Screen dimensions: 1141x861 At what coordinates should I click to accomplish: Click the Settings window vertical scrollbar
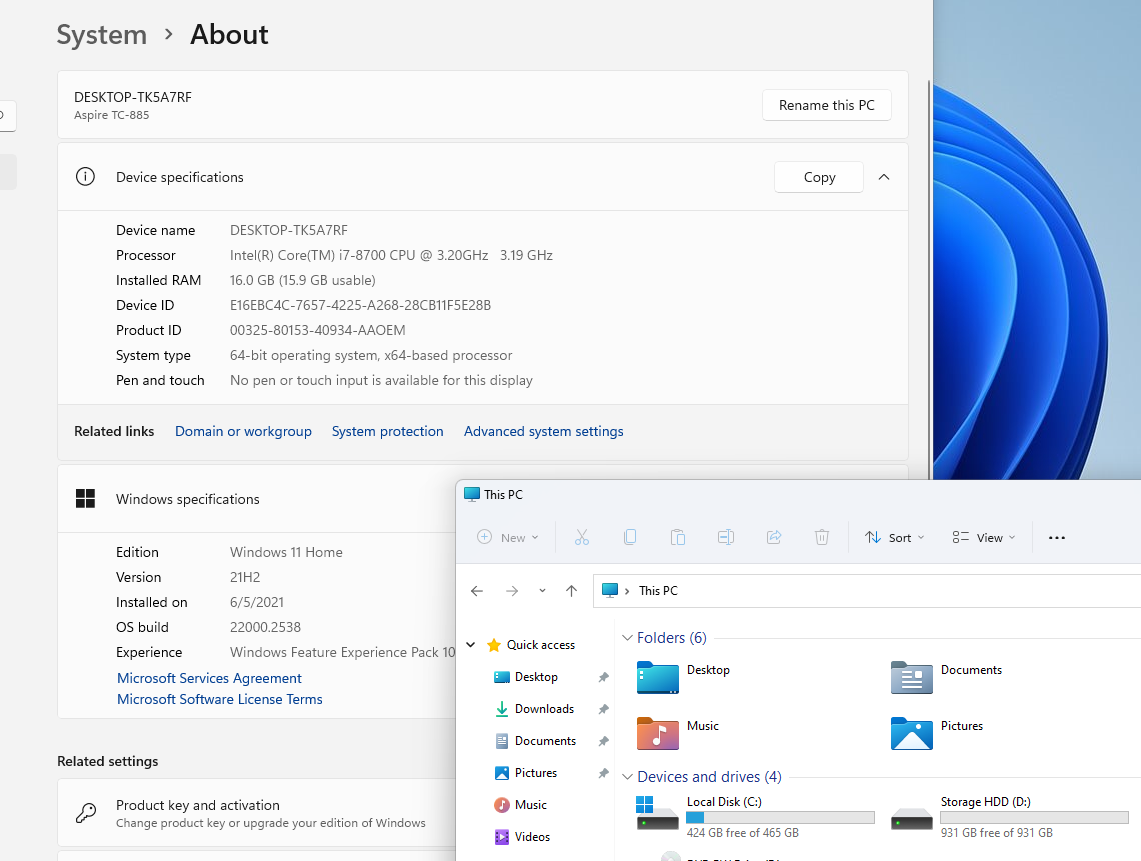pos(929,280)
